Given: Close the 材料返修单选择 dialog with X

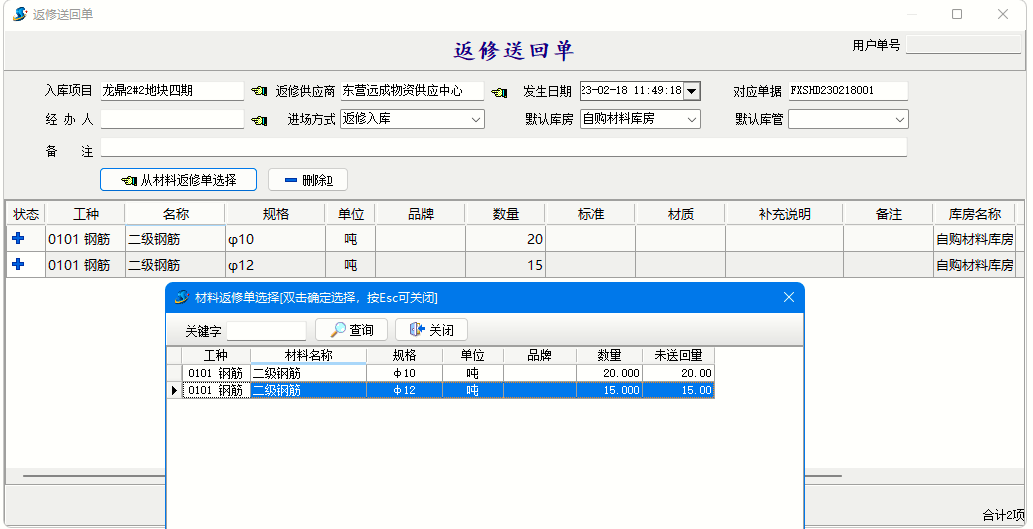Looking at the screenshot, I should click(788, 297).
